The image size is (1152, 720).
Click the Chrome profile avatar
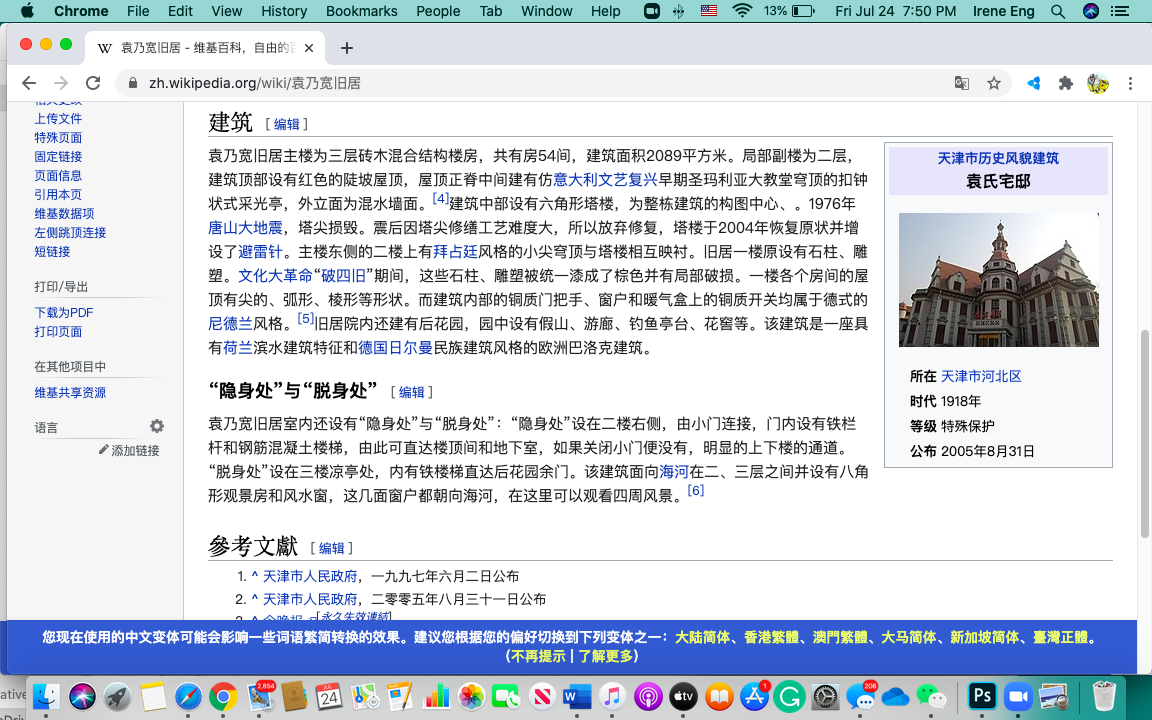1097,83
